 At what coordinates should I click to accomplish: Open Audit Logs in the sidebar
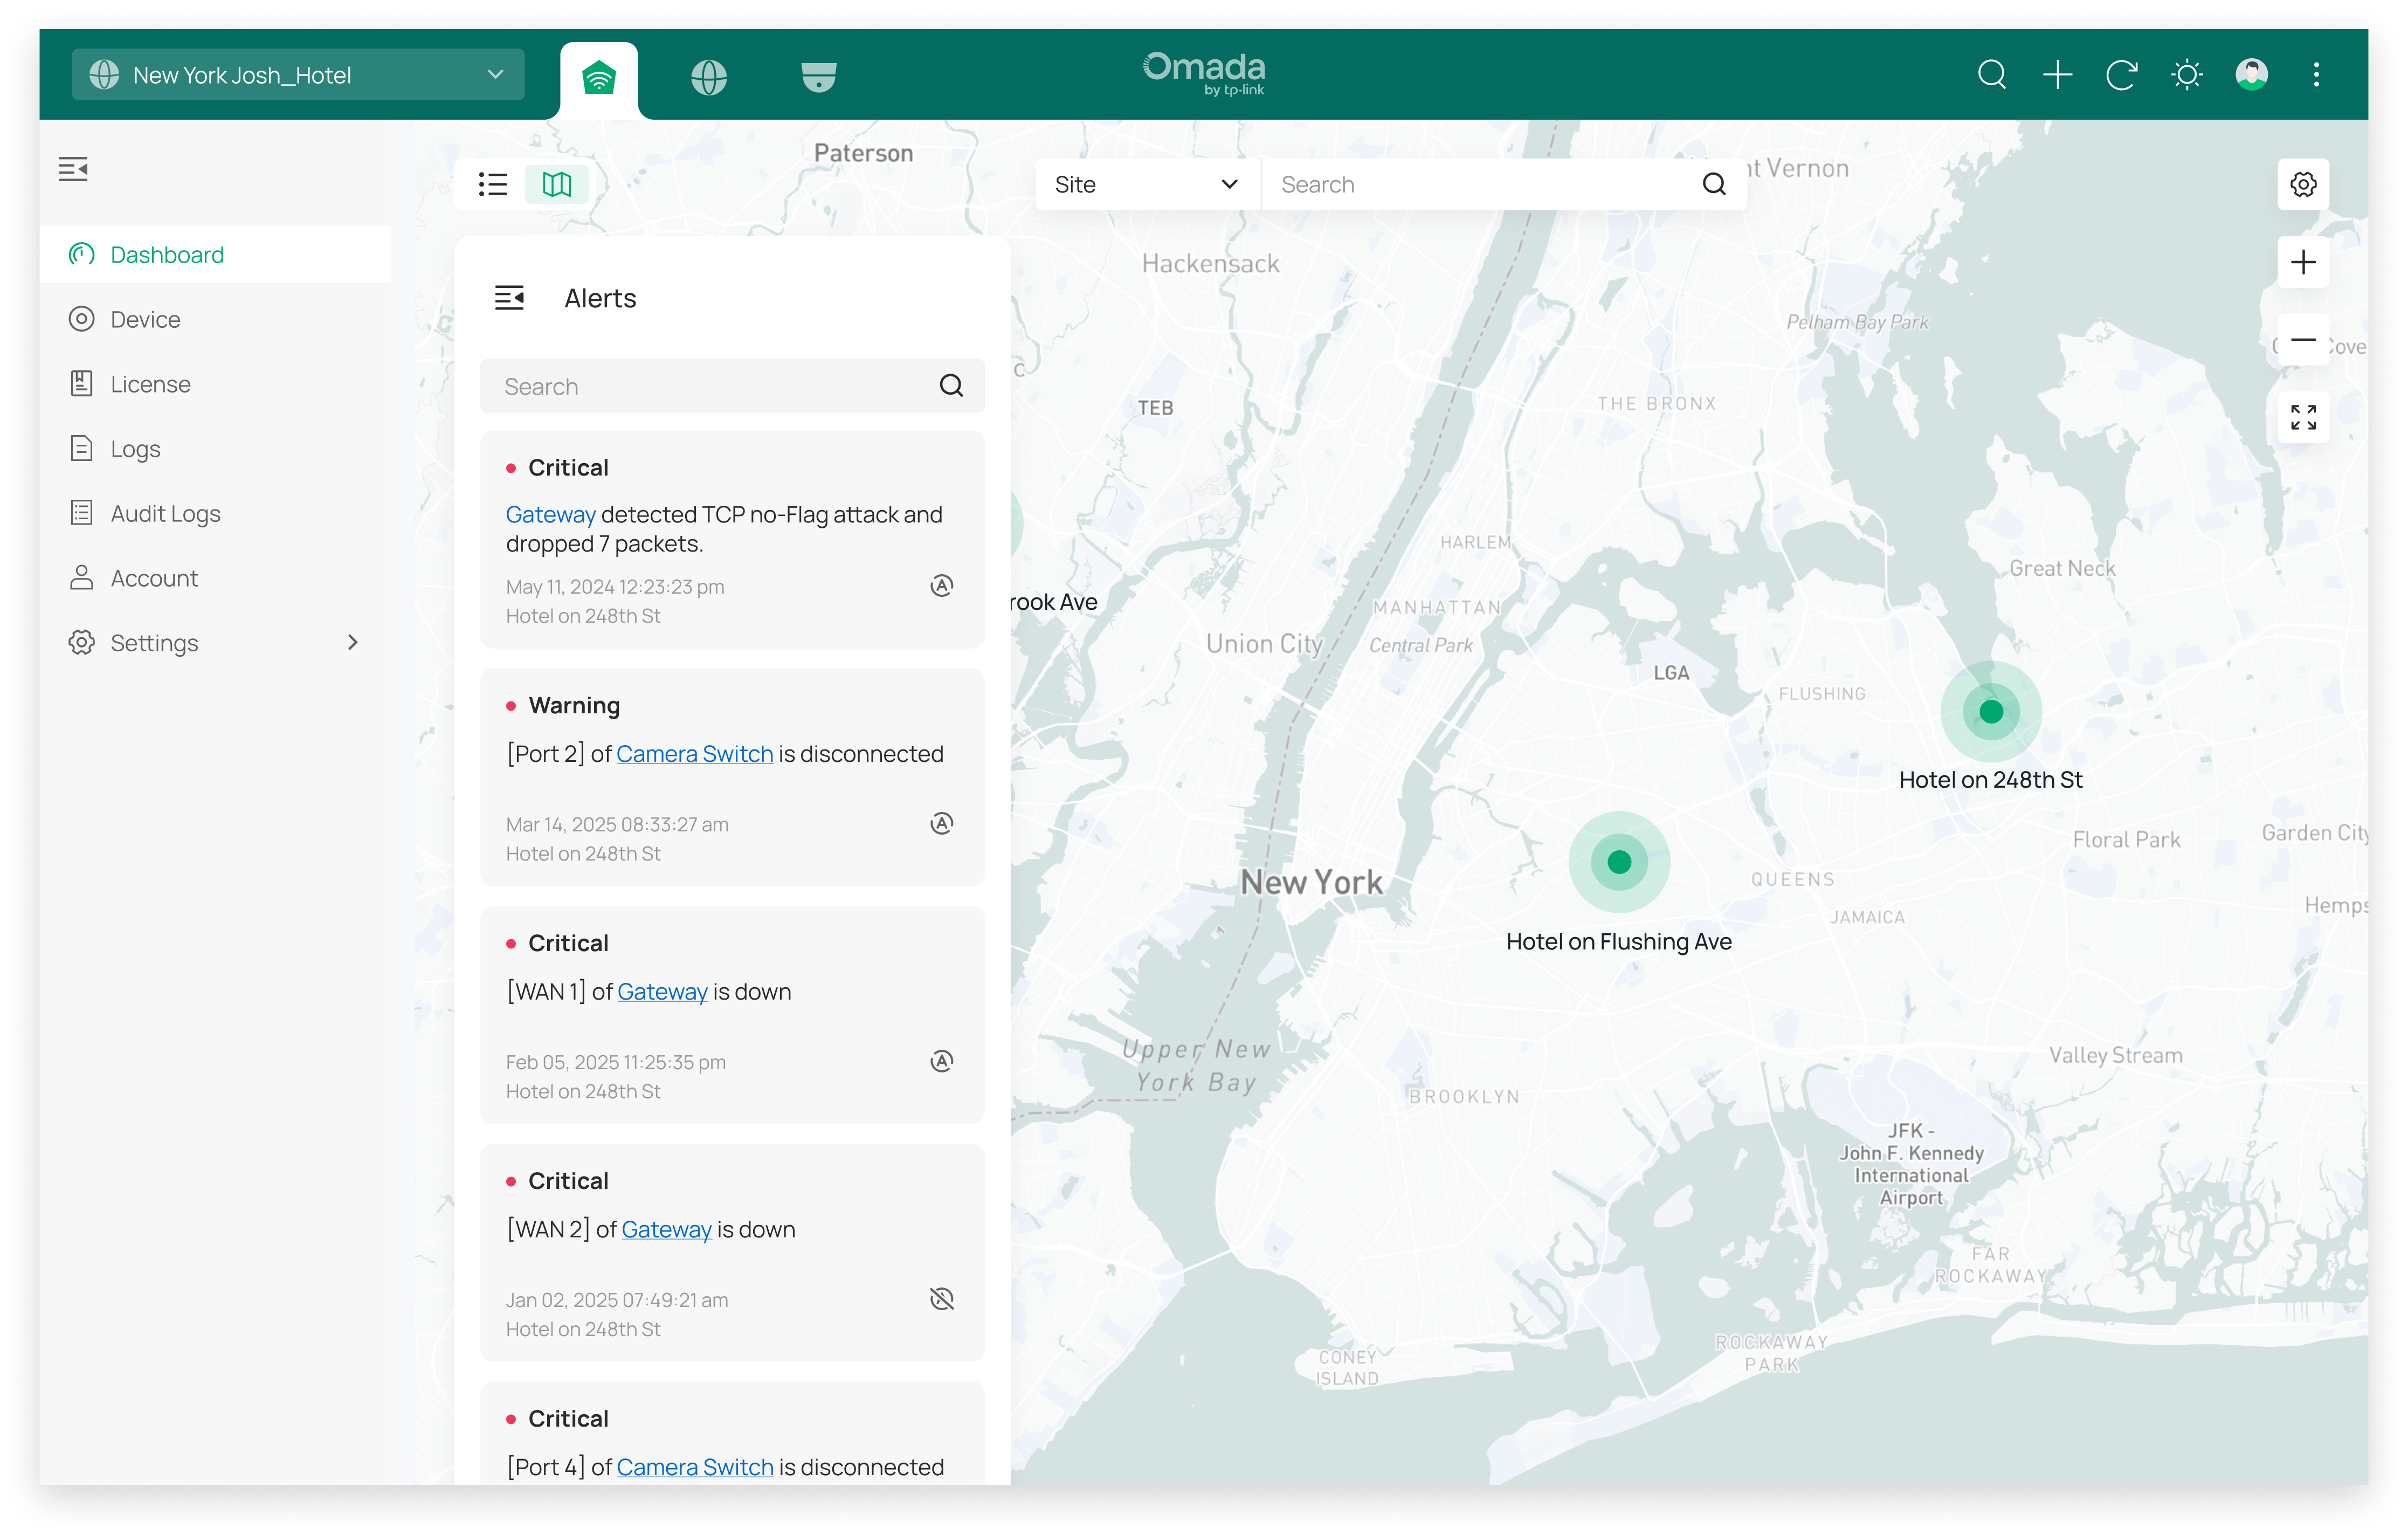(165, 514)
